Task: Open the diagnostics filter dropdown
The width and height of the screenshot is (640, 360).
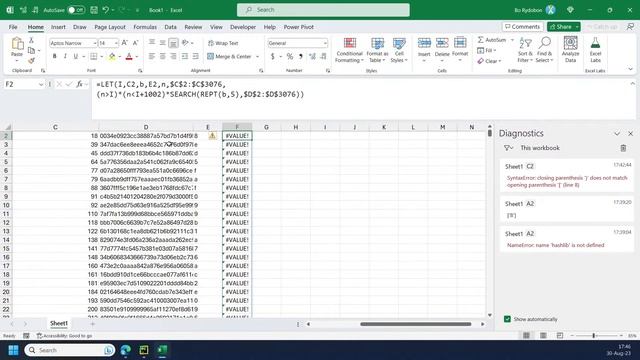Action: [508, 148]
